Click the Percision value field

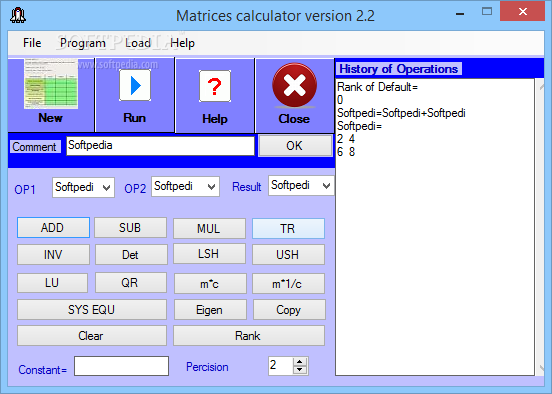[281, 365]
